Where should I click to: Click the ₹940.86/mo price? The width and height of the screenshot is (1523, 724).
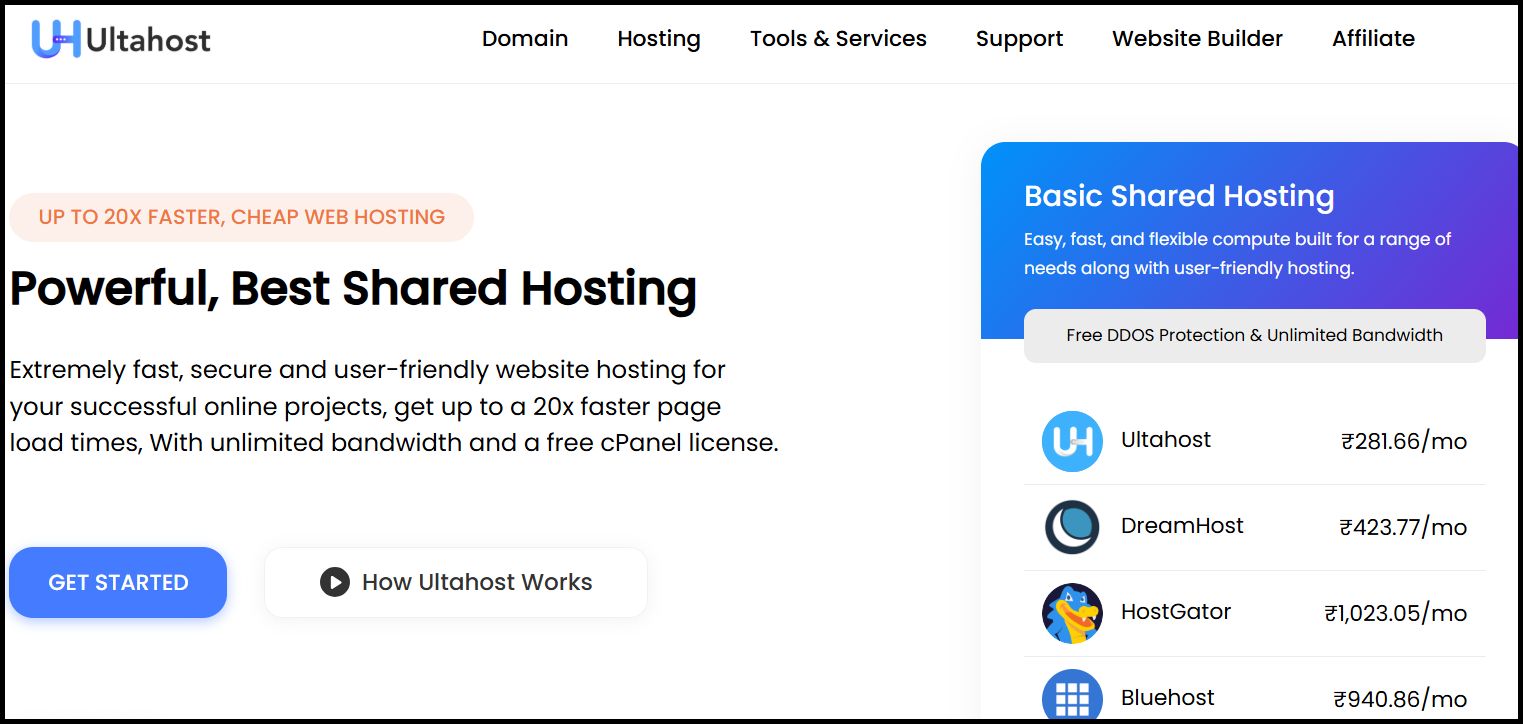click(x=1400, y=699)
